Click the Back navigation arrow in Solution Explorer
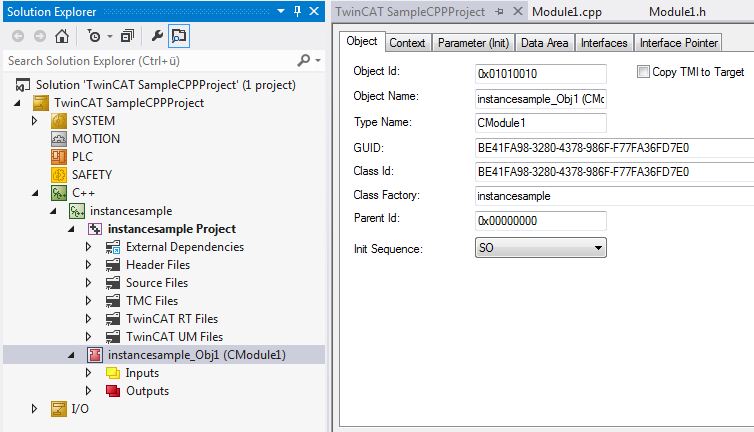This screenshot has height=432, width=754. pos(18,36)
